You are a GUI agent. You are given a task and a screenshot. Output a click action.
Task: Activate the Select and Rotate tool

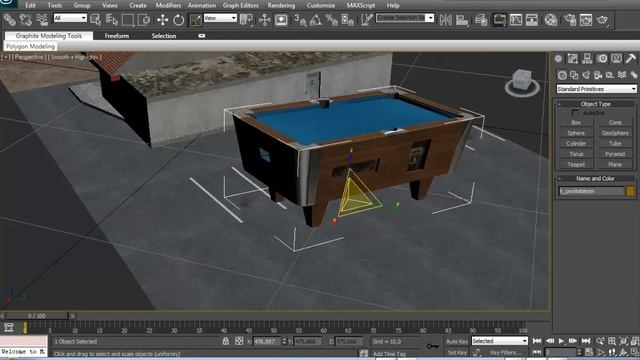point(178,20)
